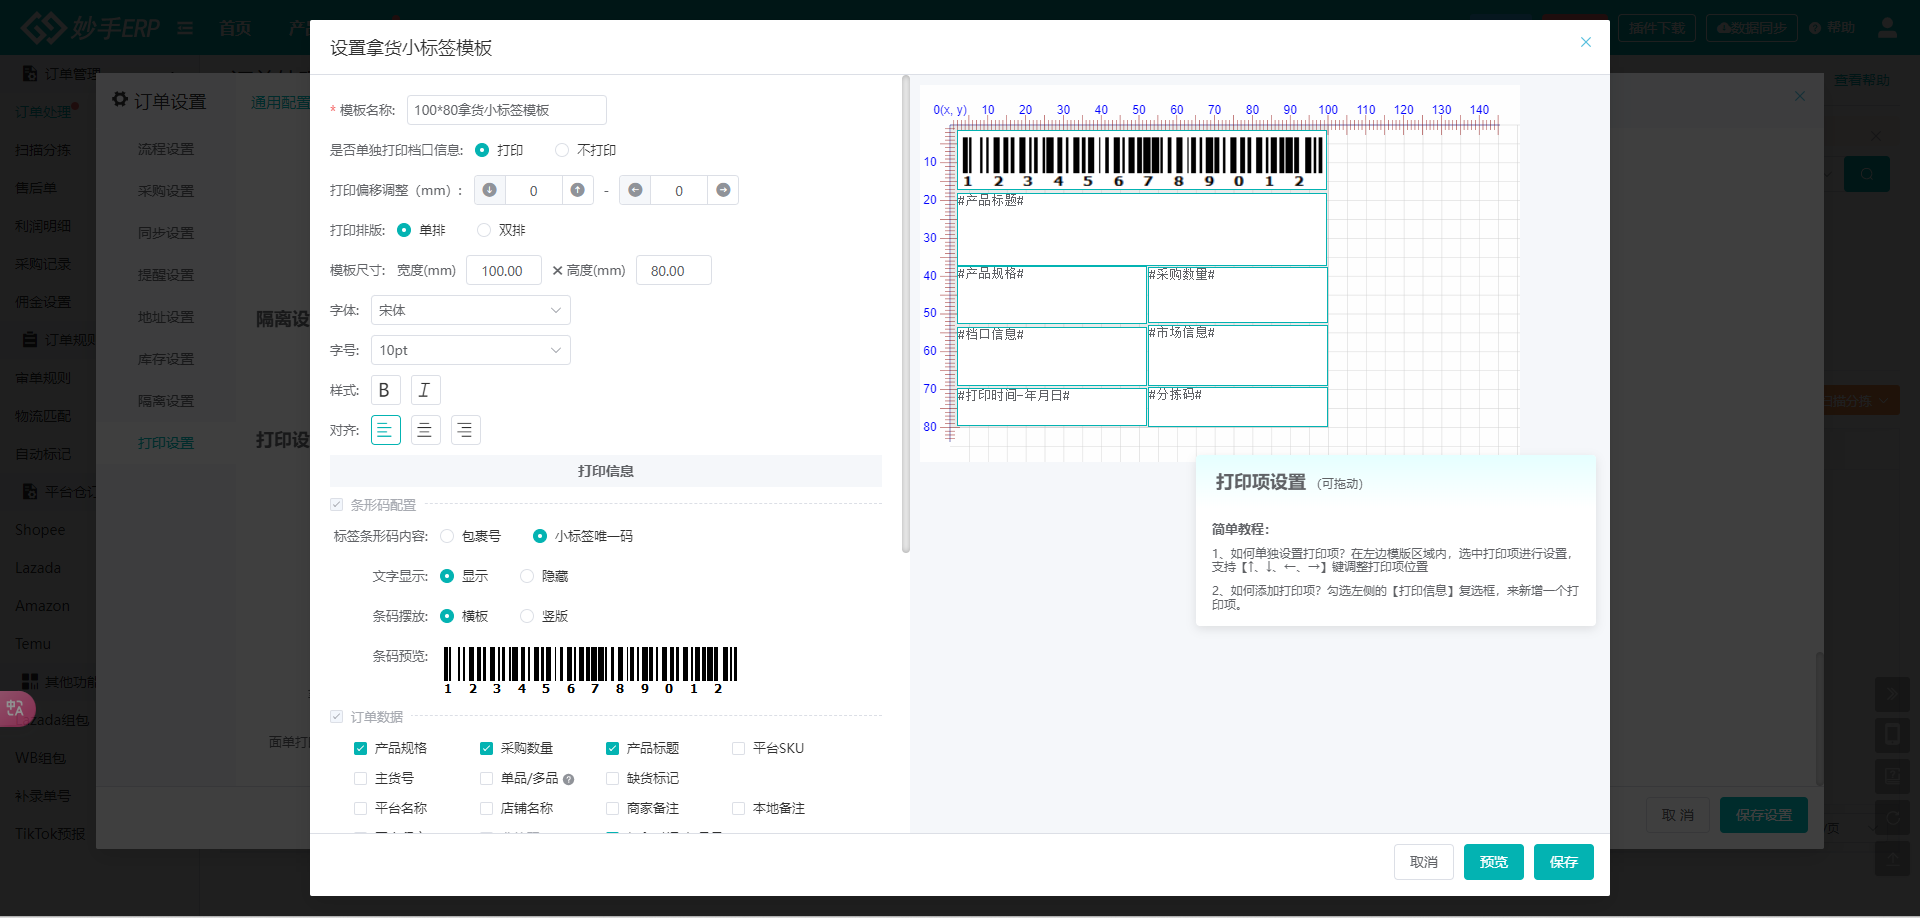Image resolution: width=1920 pixels, height=918 pixels.
Task: Click the horizontal offset value field
Action: [x=679, y=190]
